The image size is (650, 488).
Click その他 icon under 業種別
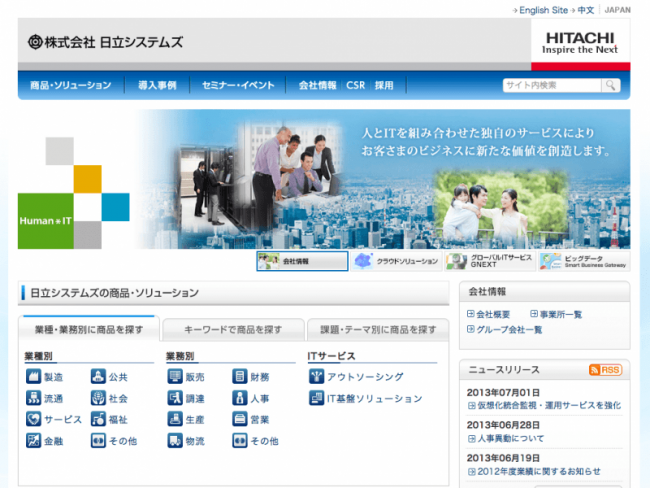(x=98, y=441)
